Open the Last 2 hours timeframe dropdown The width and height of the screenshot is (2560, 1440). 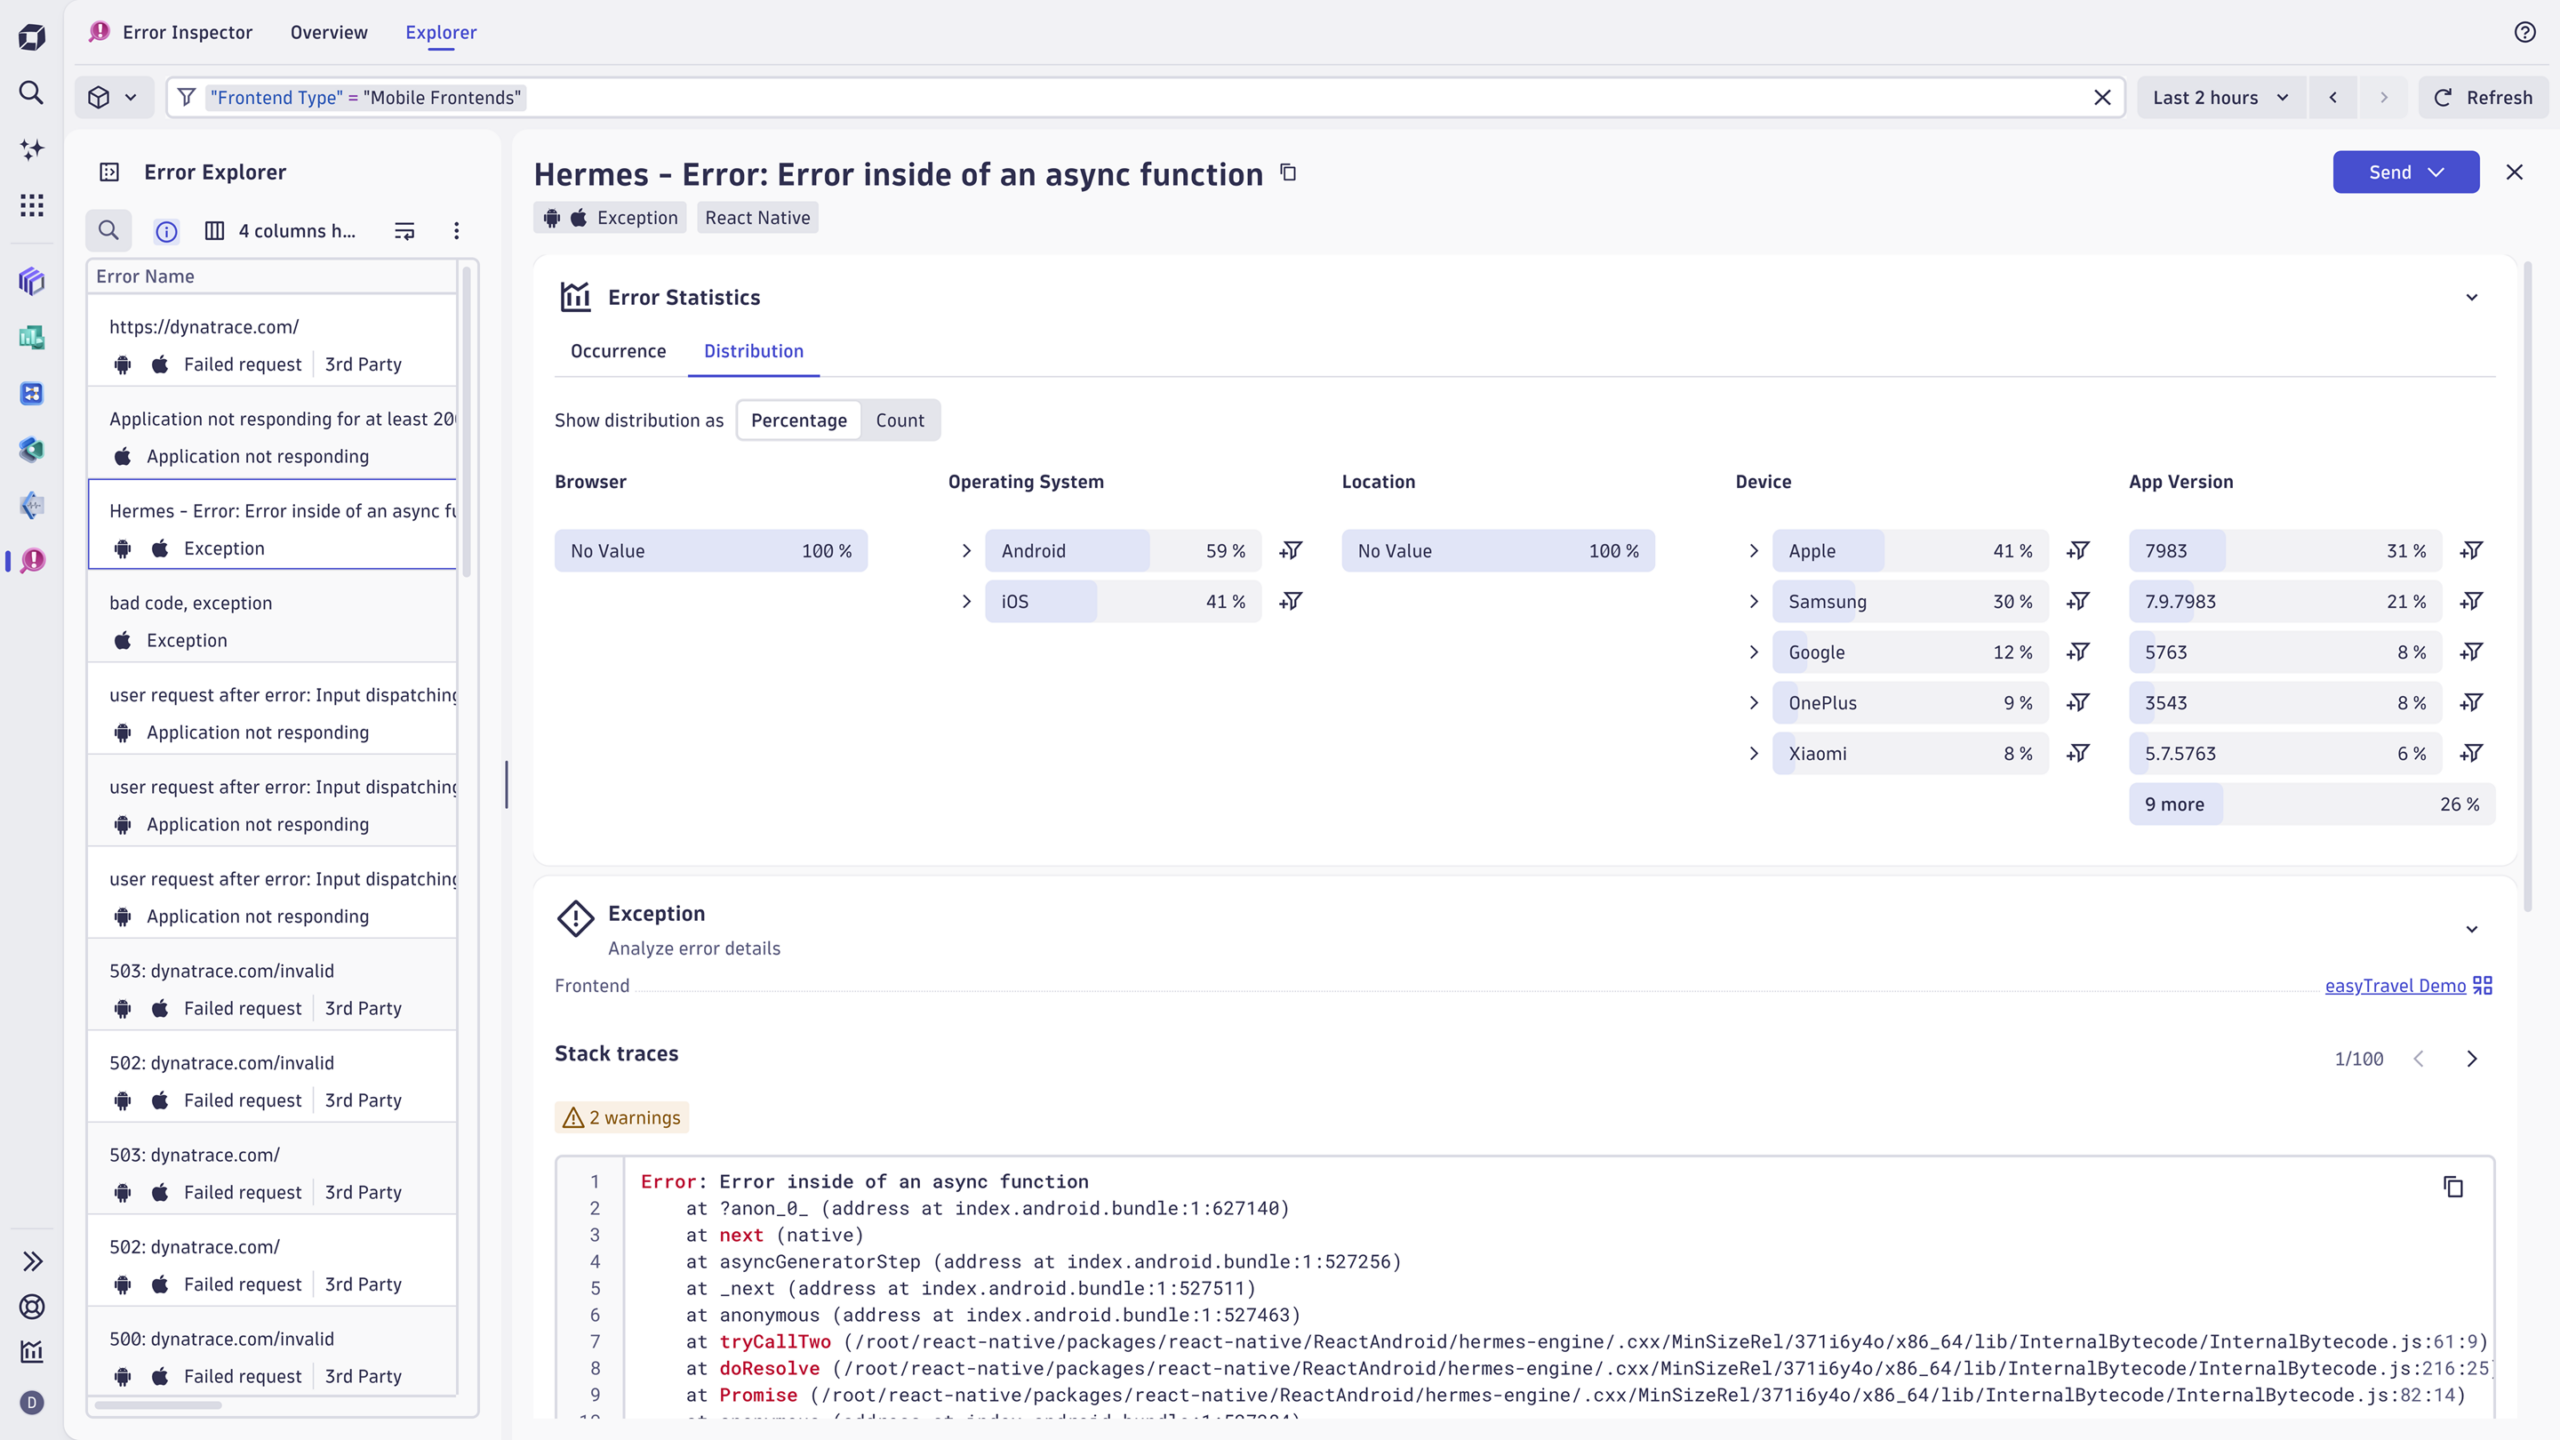[x=2220, y=97]
